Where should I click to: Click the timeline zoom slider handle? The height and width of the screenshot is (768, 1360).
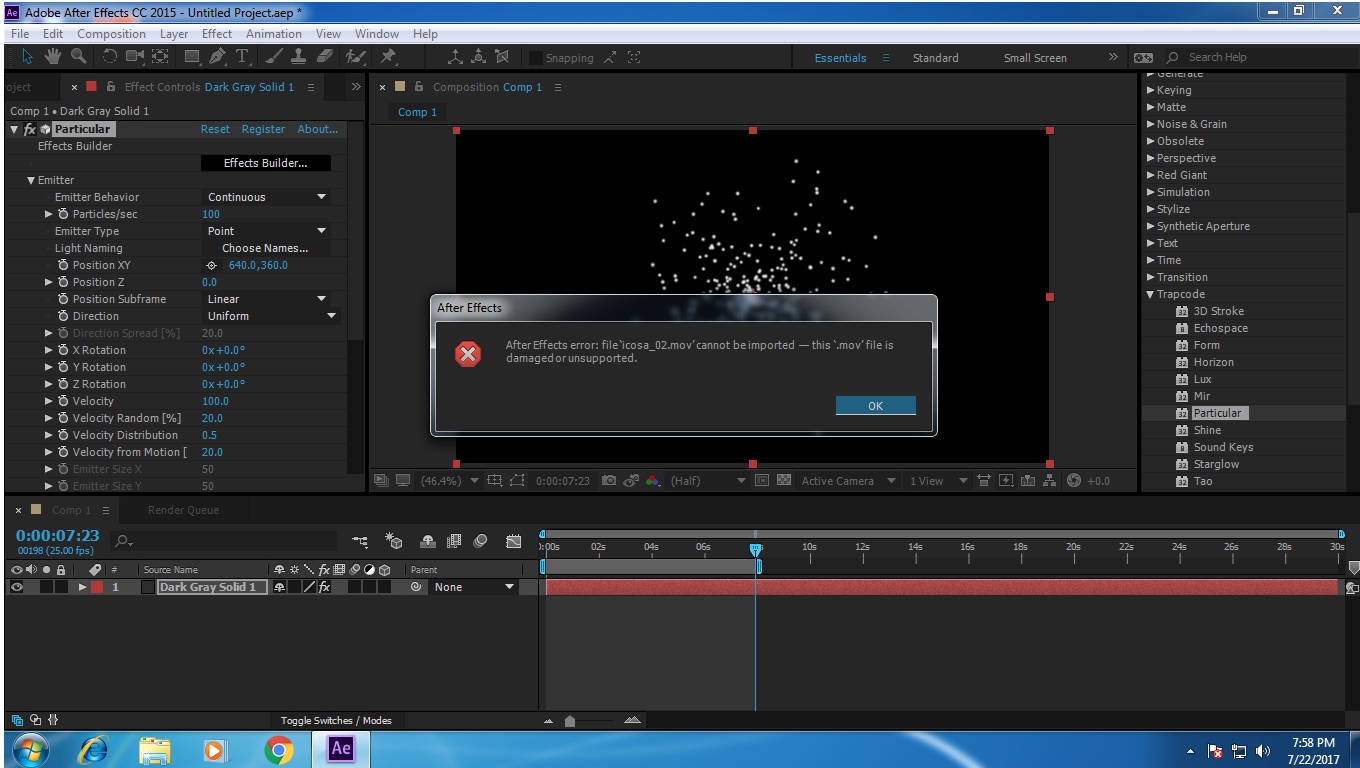point(570,721)
